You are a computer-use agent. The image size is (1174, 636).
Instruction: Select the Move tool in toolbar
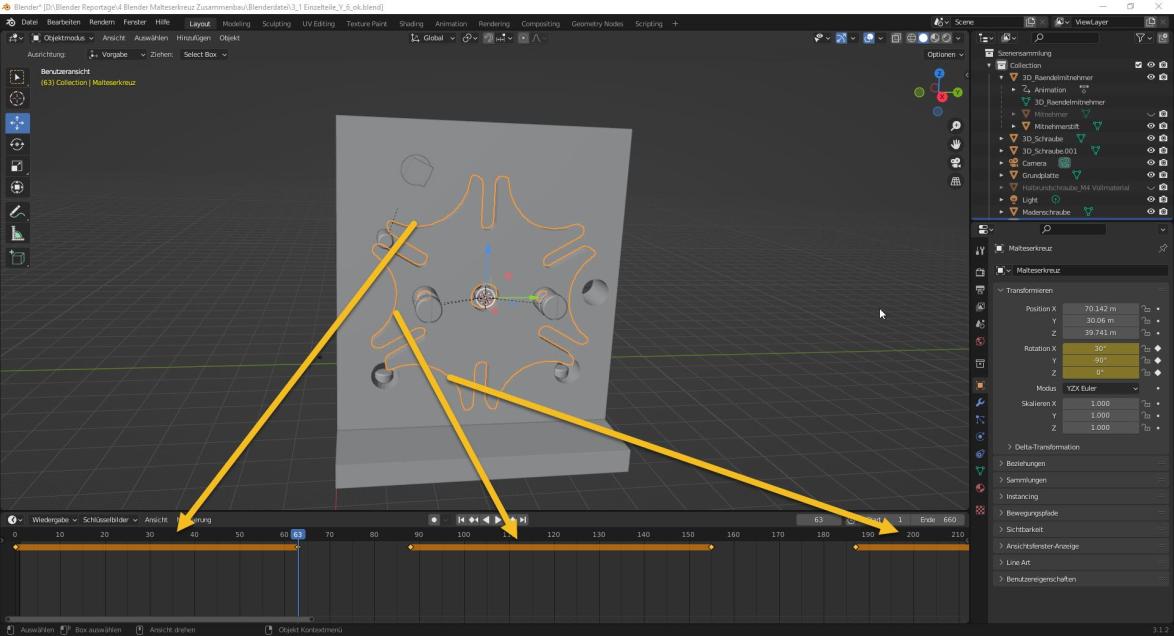[x=17, y=122]
